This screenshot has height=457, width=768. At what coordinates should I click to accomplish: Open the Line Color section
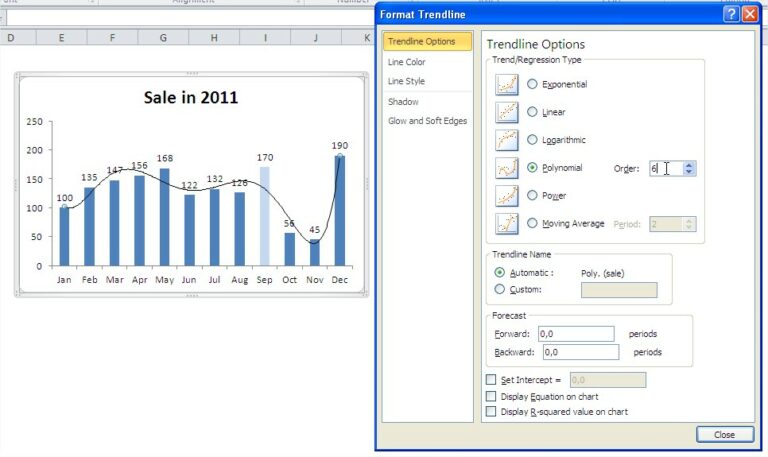click(x=406, y=62)
